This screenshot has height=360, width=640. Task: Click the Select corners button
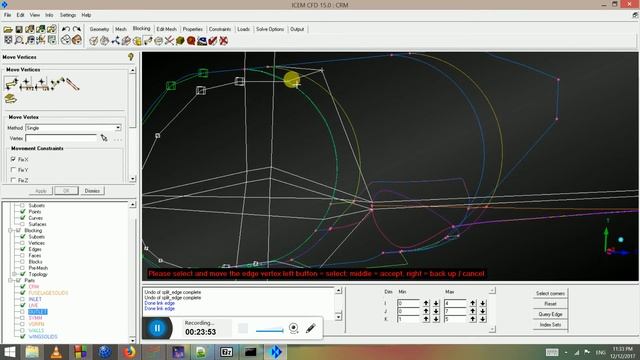pos(550,293)
